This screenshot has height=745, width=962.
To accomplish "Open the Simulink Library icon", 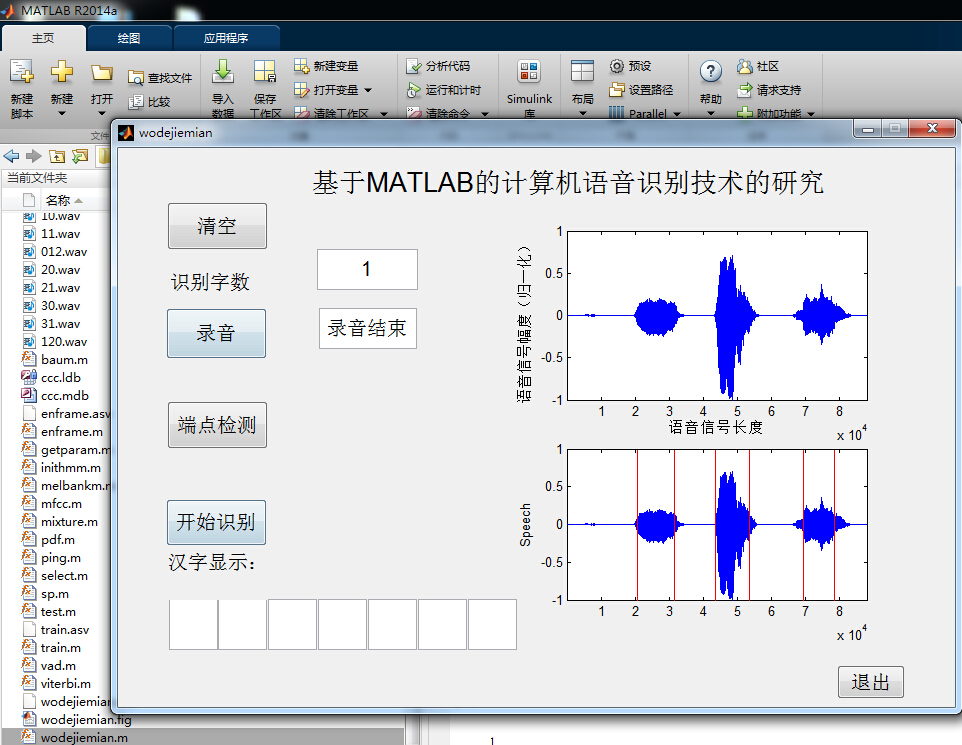I will (x=529, y=72).
